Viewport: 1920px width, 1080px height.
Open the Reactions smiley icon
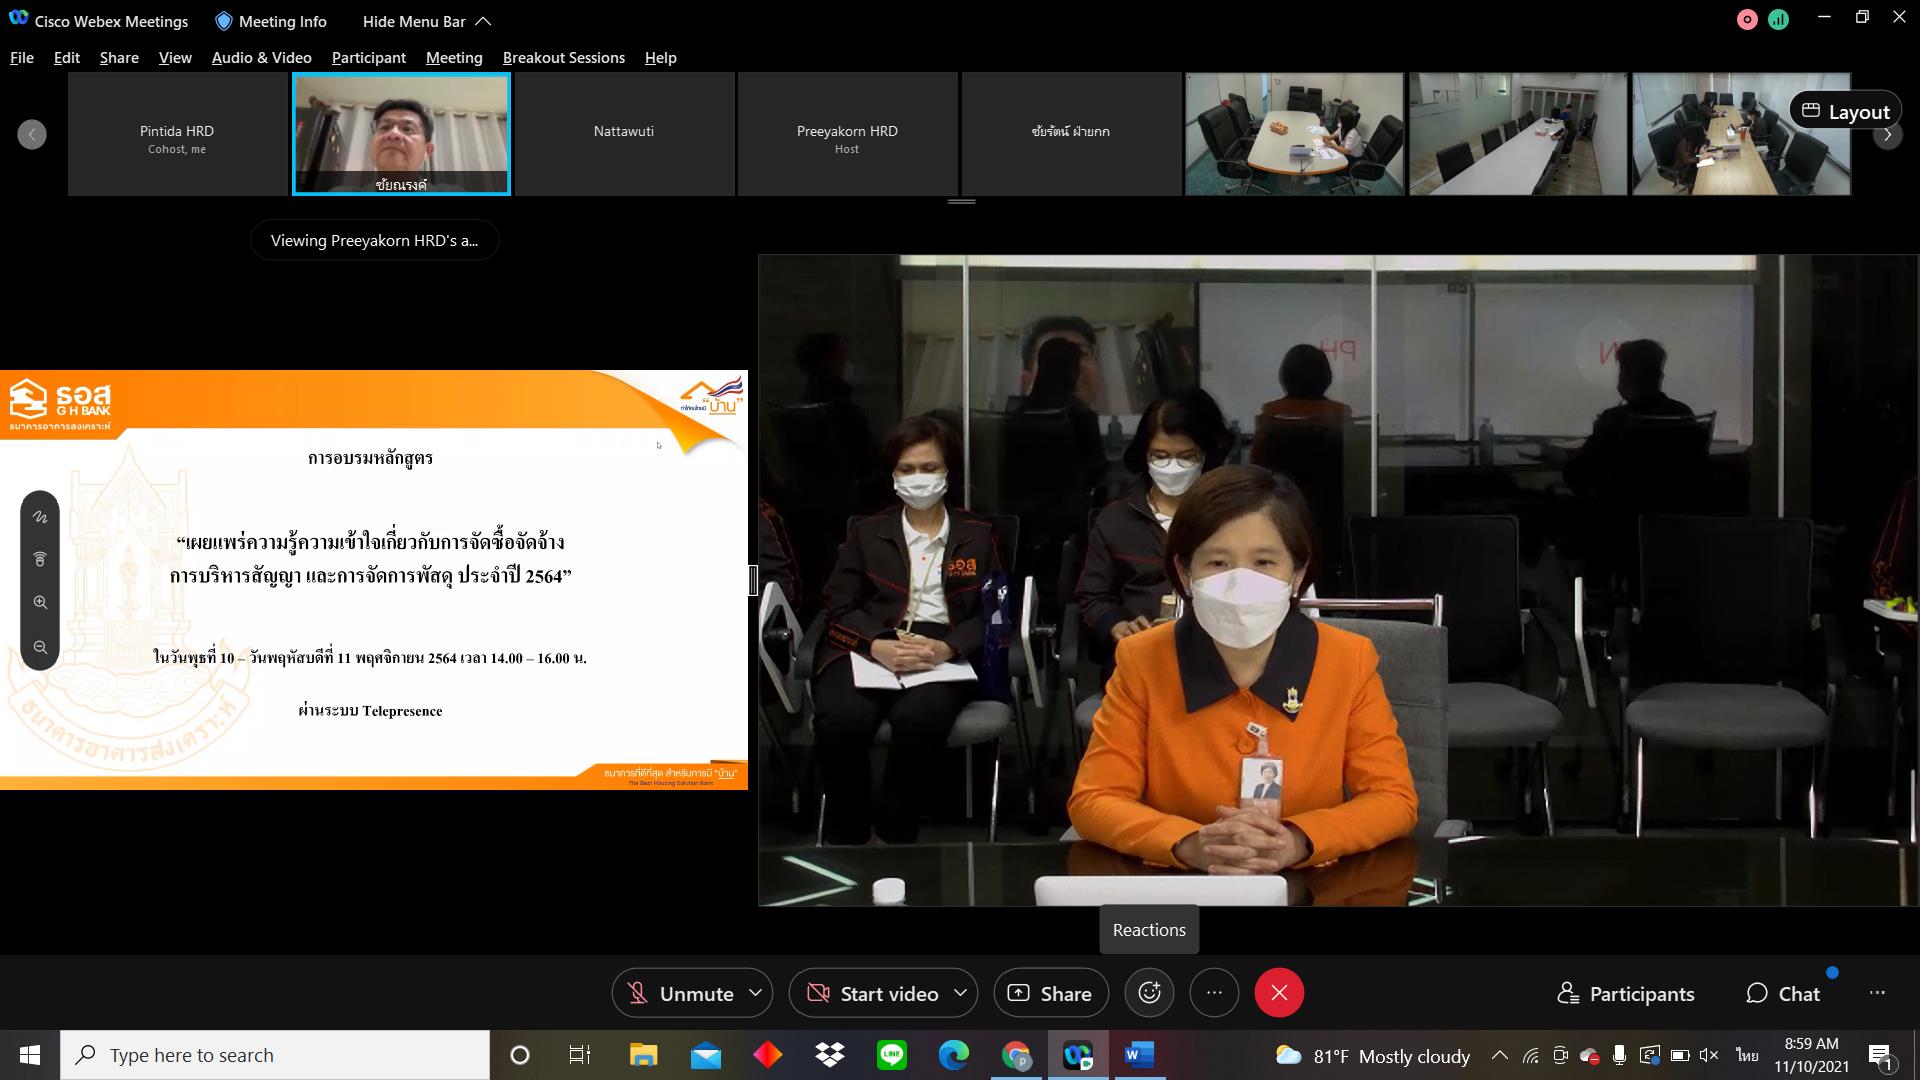1149,993
